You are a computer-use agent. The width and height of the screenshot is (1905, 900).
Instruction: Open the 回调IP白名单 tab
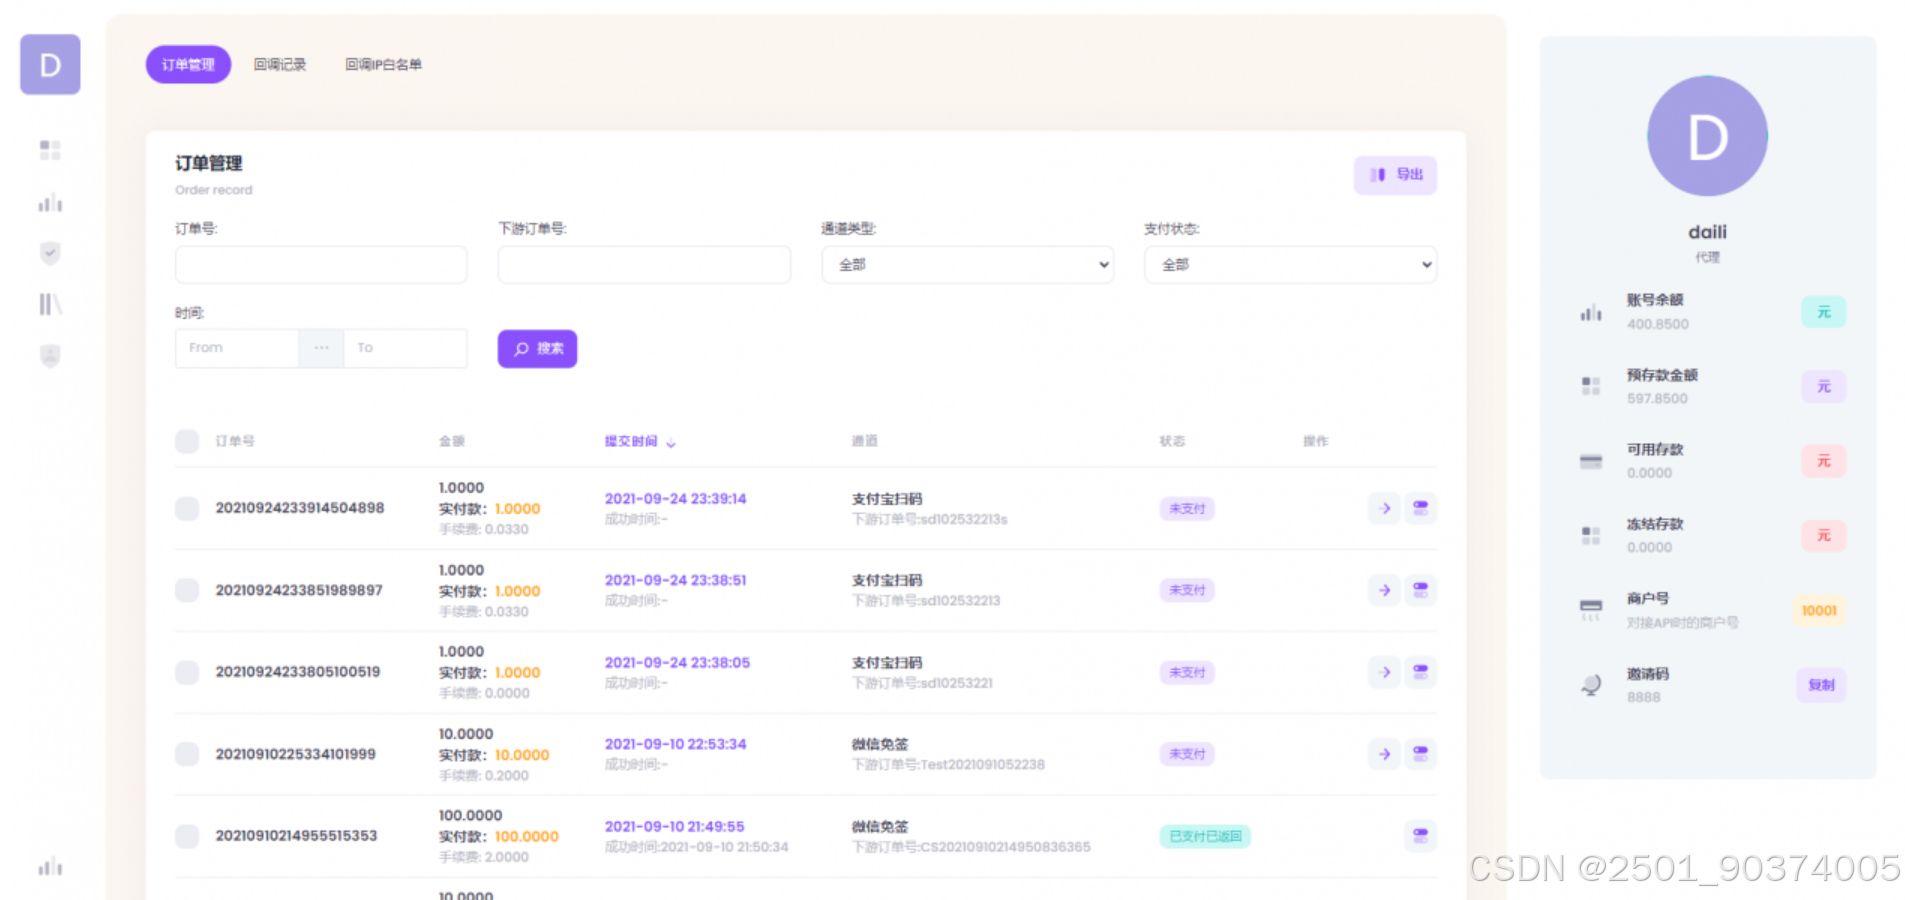tap(384, 64)
